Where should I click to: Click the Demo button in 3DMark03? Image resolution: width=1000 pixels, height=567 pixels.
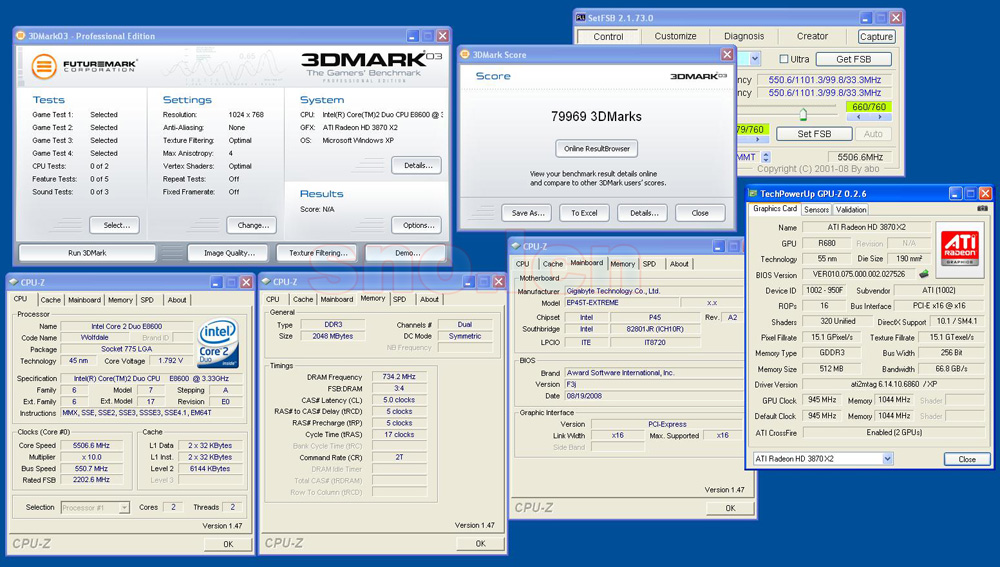[x=406, y=253]
